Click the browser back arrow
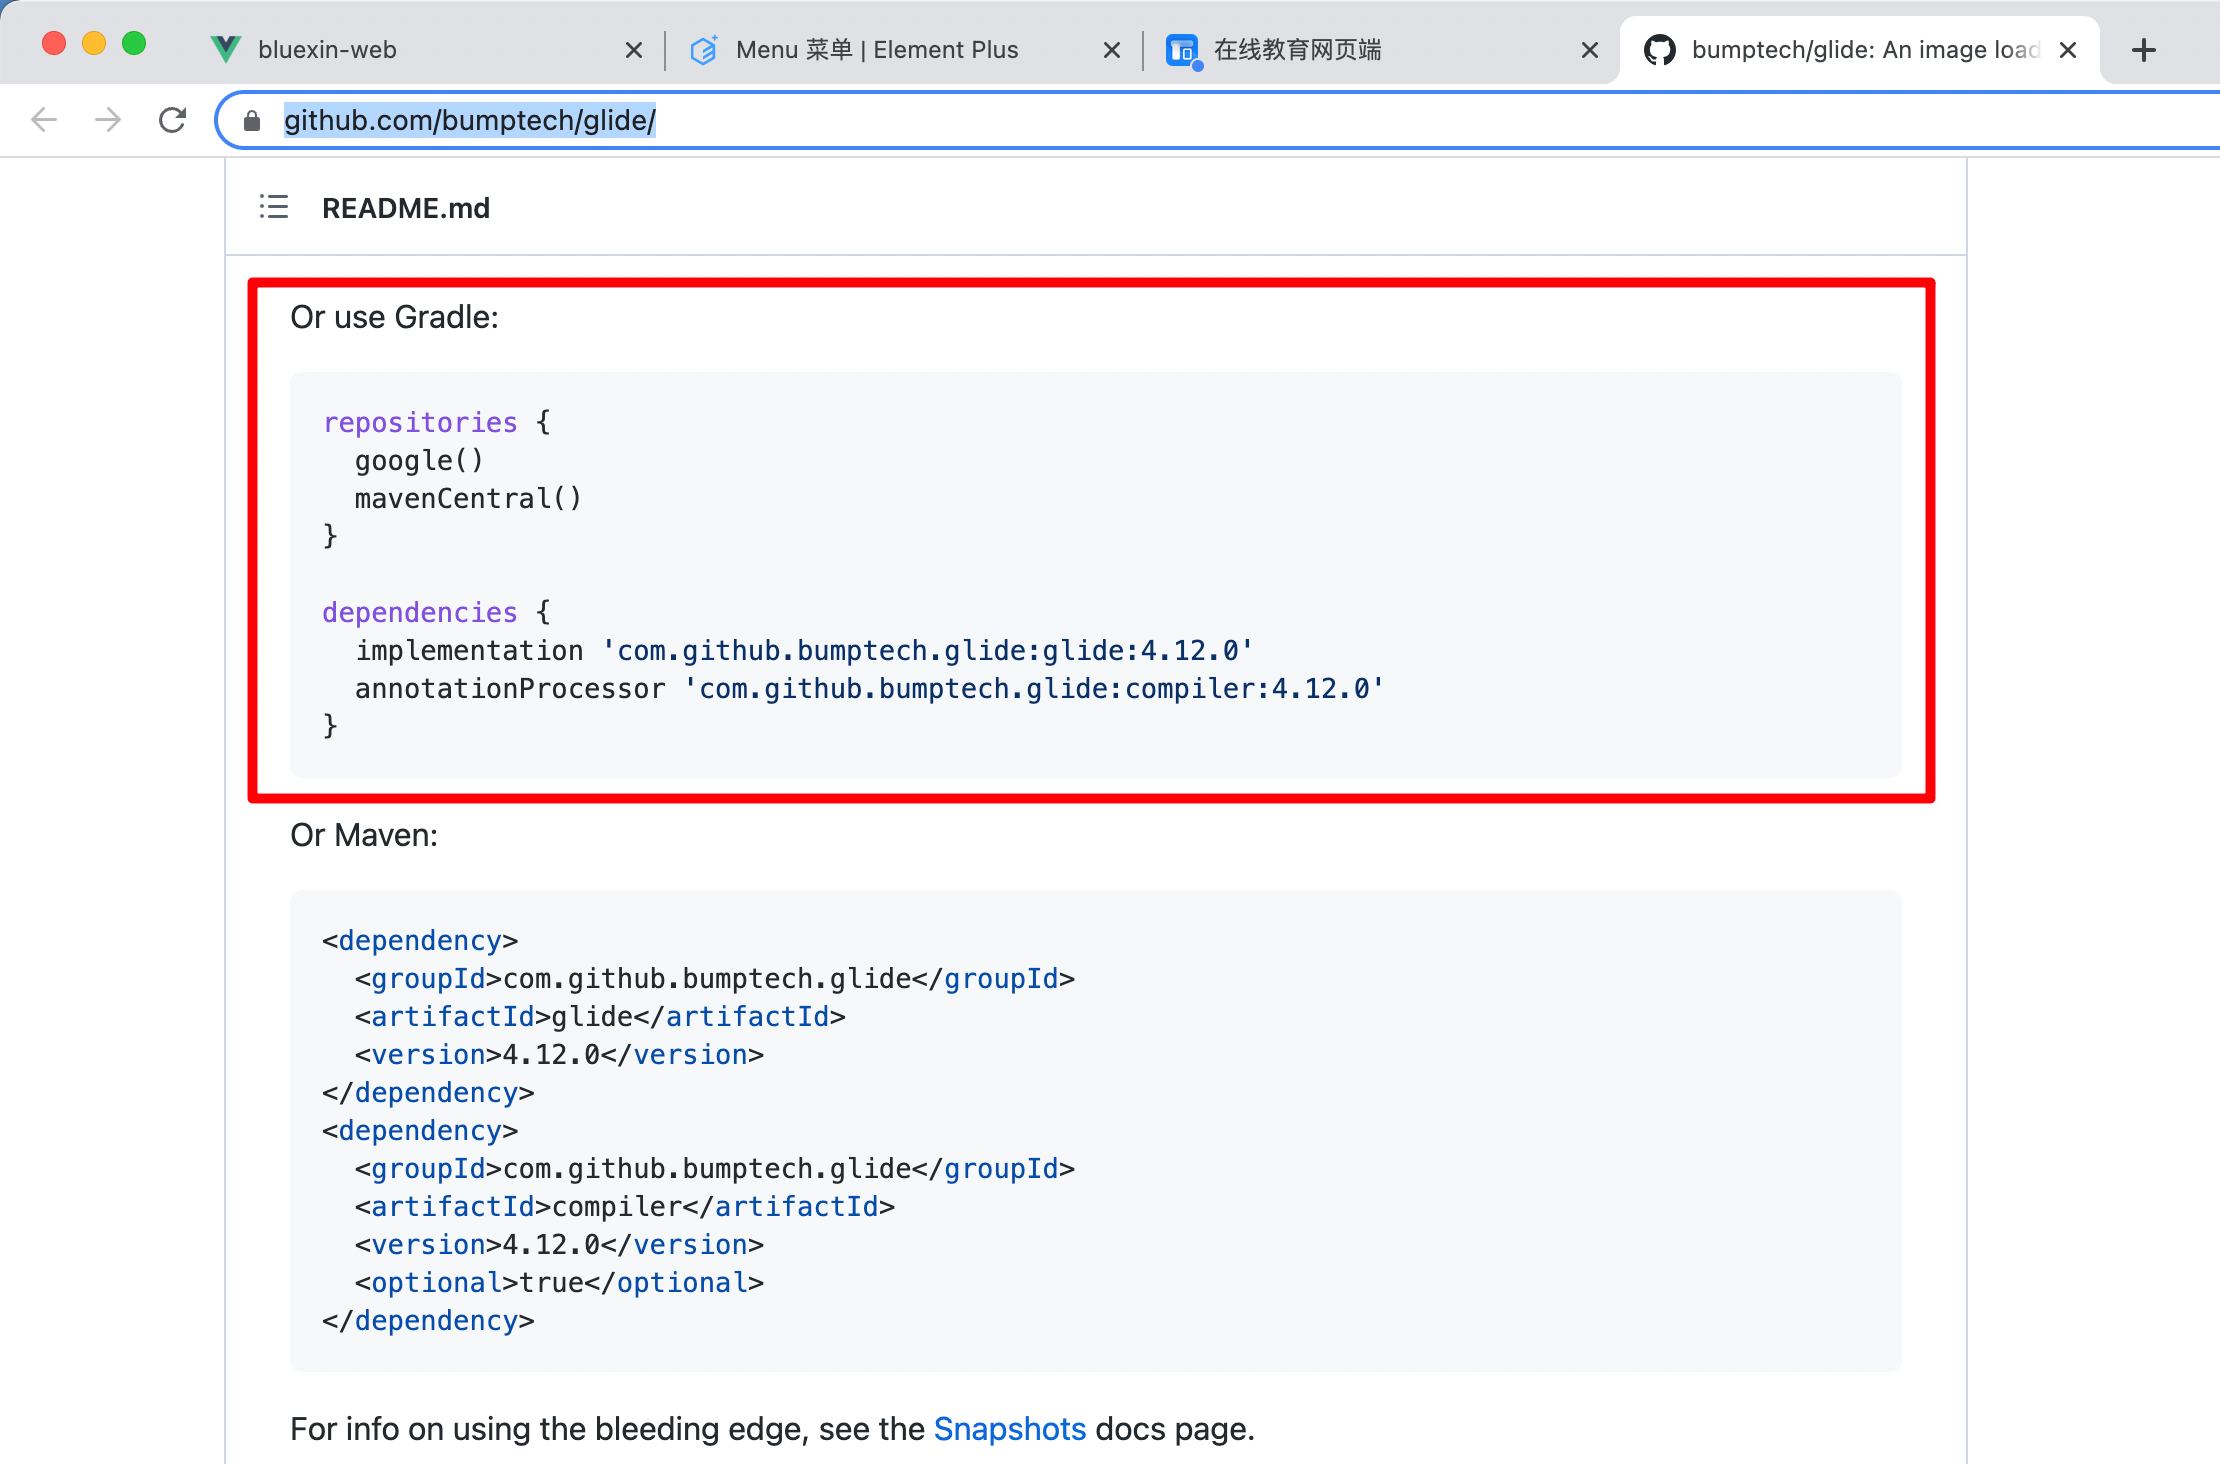 (44, 120)
